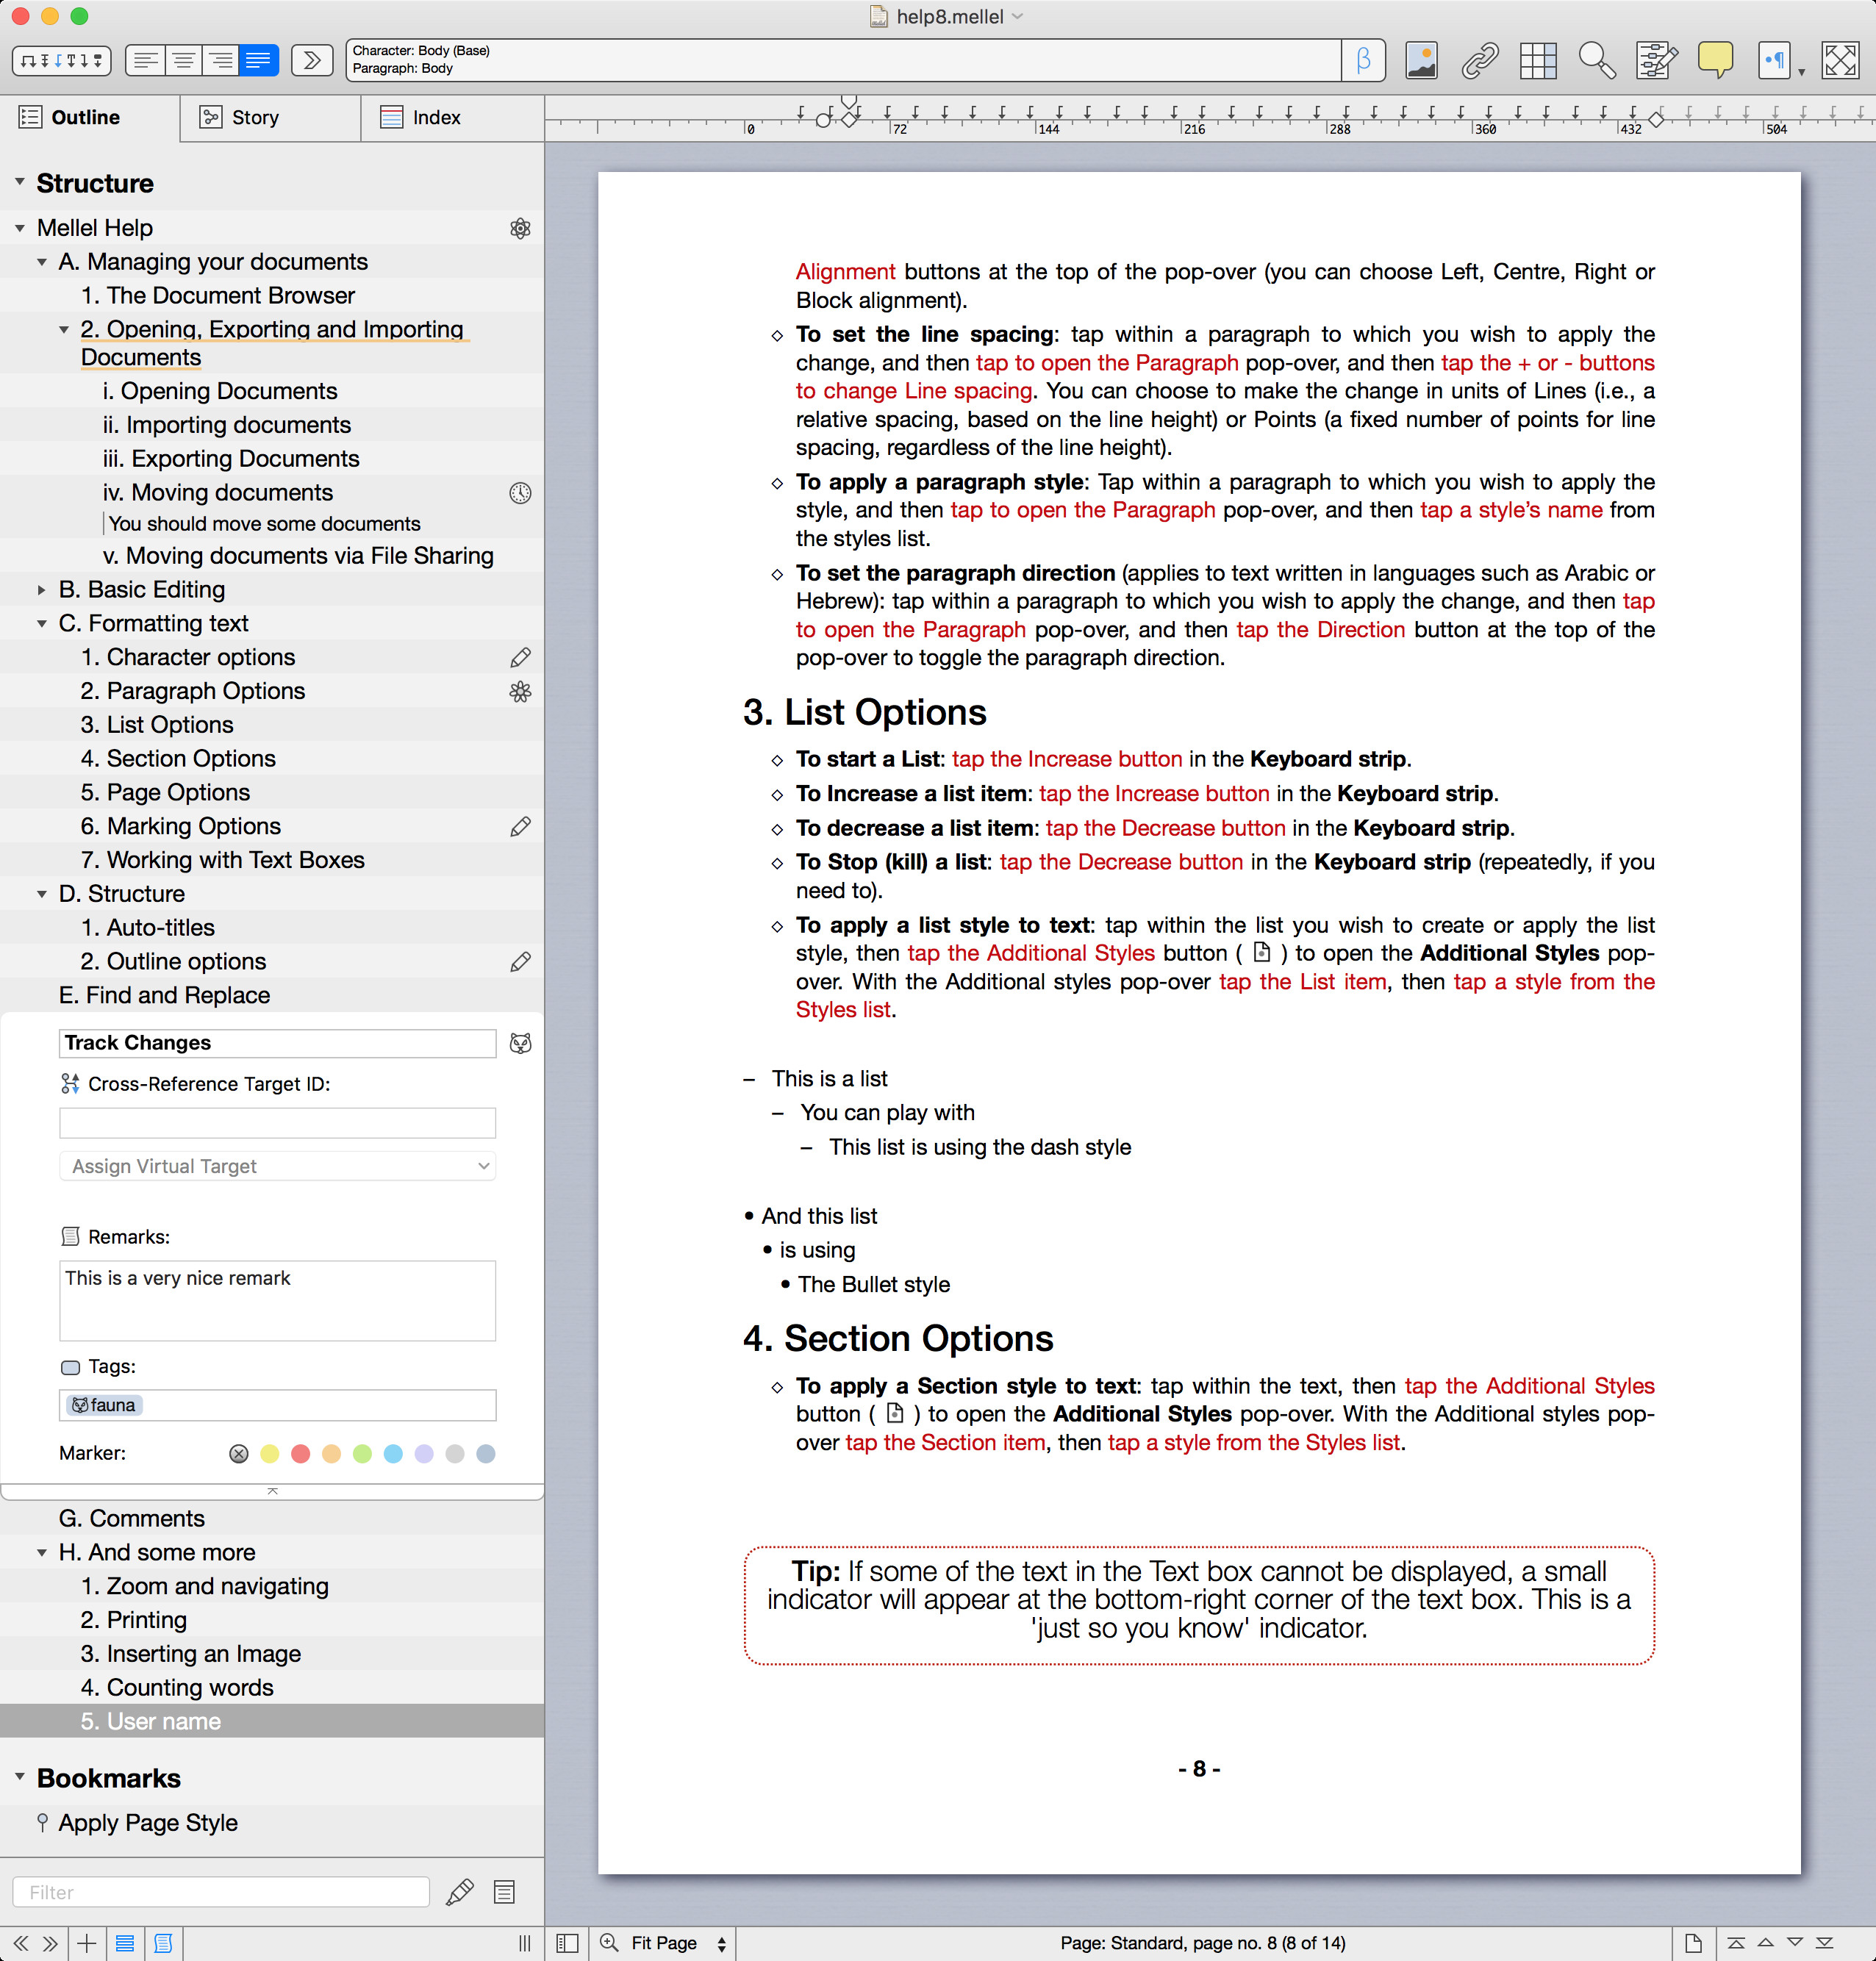Image resolution: width=1876 pixels, height=1961 pixels.
Task: Clear the marker with the X button
Action: click(238, 1454)
